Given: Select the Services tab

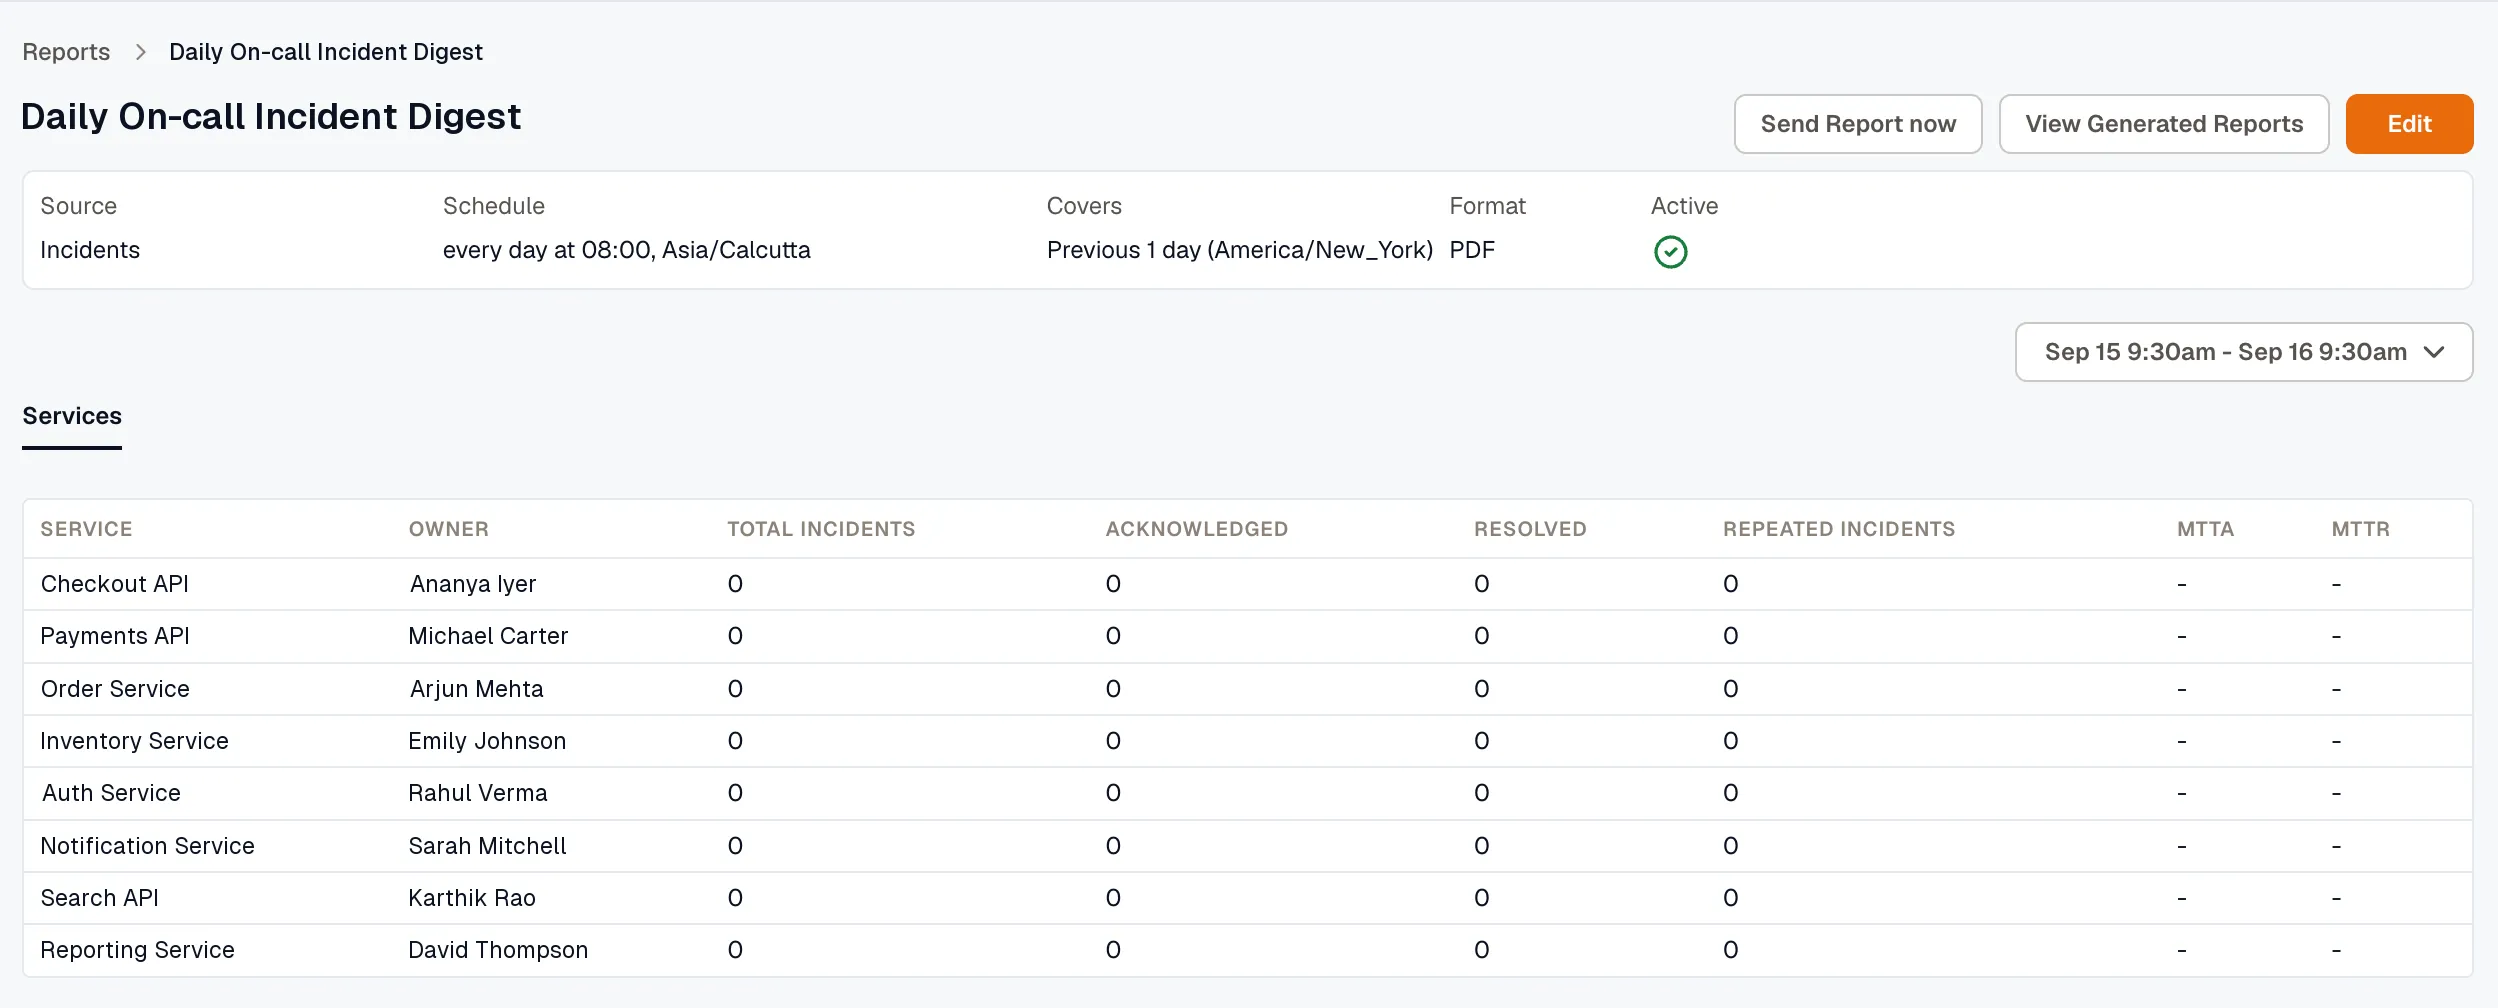Looking at the screenshot, I should click(72, 416).
